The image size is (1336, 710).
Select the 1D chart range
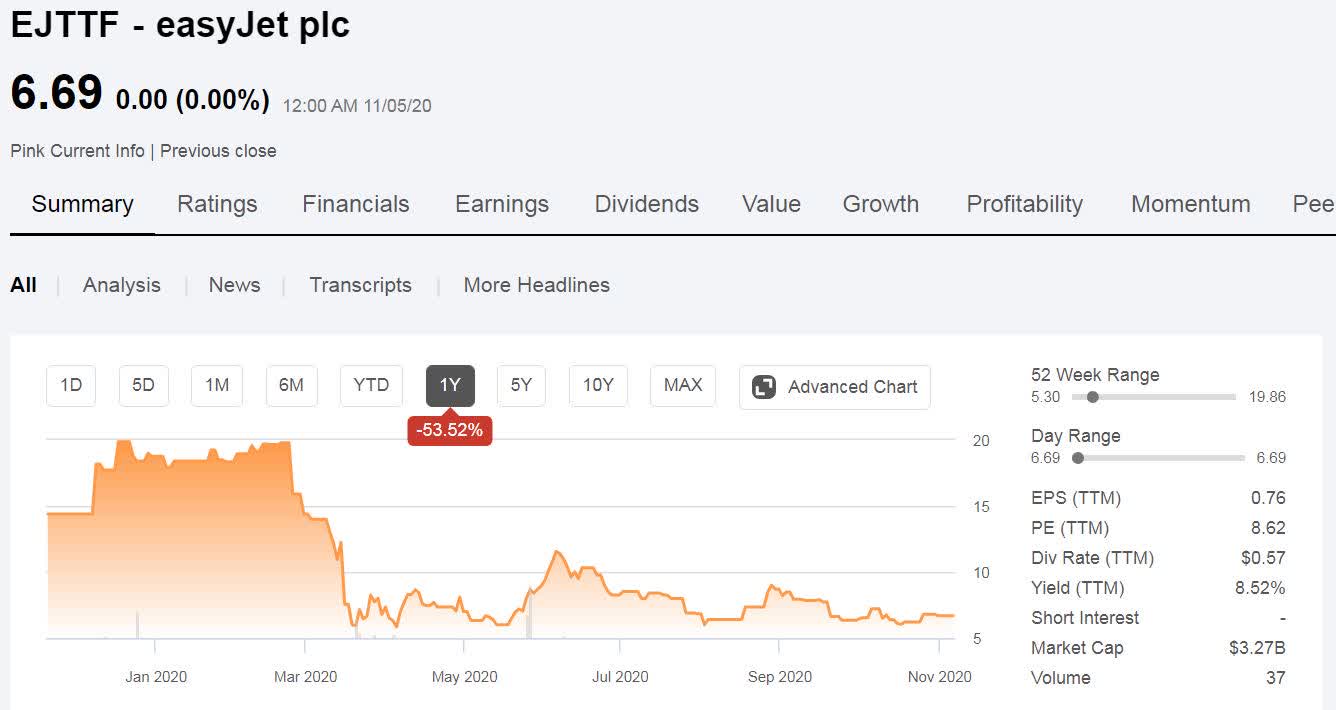click(x=71, y=386)
